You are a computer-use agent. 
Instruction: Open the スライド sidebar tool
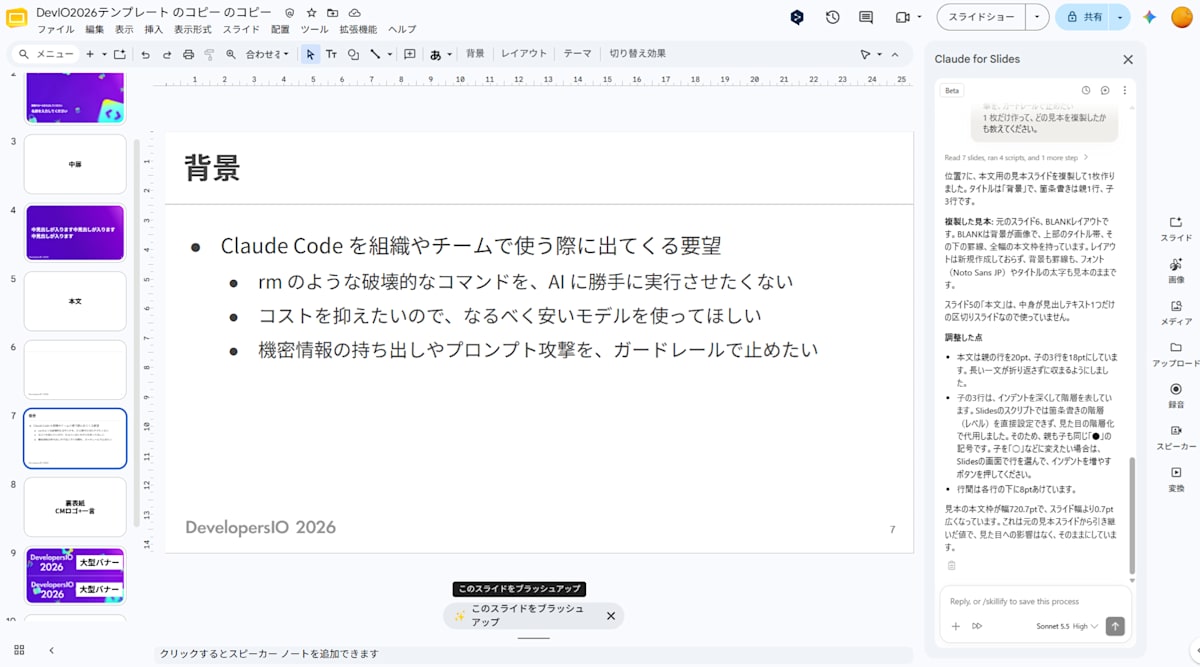(x=1175, y=229)
